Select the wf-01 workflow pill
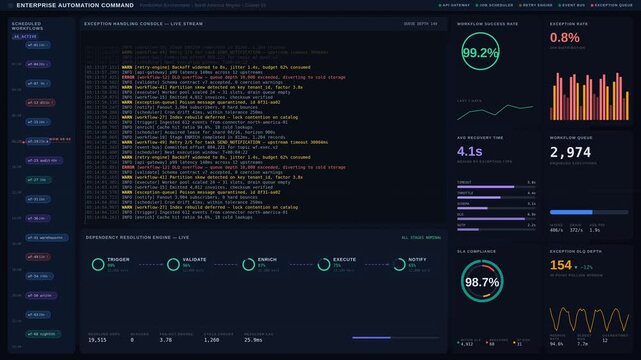The width and height of the screenshot is (641, 360). point(38,45)
